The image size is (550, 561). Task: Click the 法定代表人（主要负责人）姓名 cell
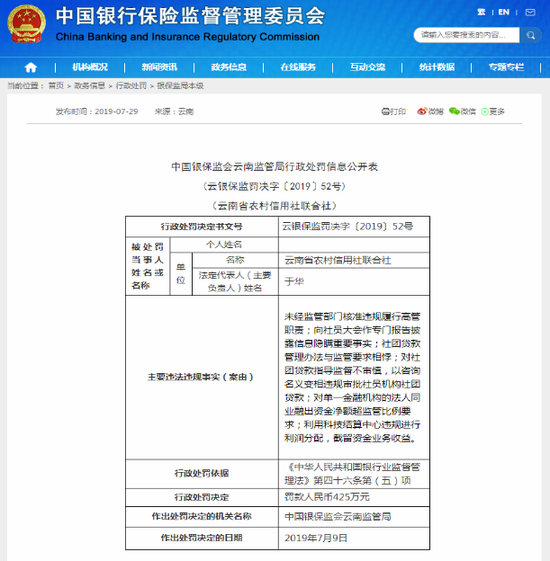[x=235, y=282]
